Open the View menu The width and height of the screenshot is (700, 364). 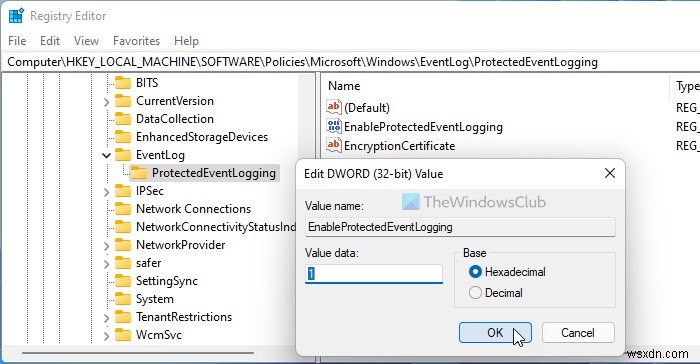[86, 41]
